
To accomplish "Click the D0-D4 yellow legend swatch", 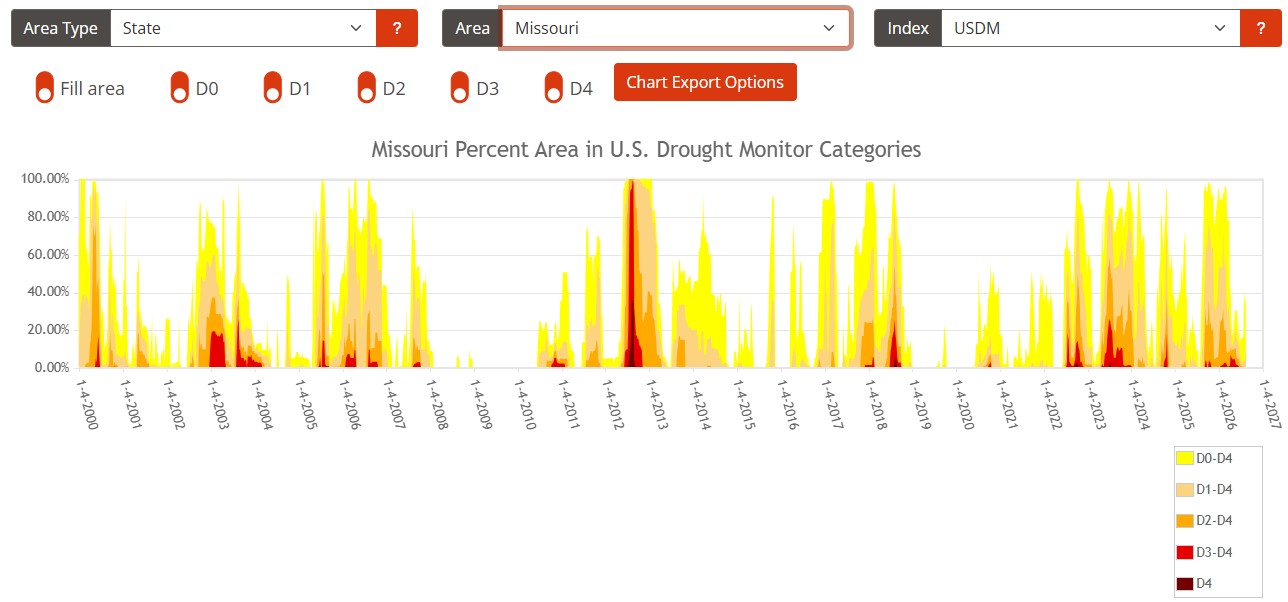I will tap(1185, 458).
